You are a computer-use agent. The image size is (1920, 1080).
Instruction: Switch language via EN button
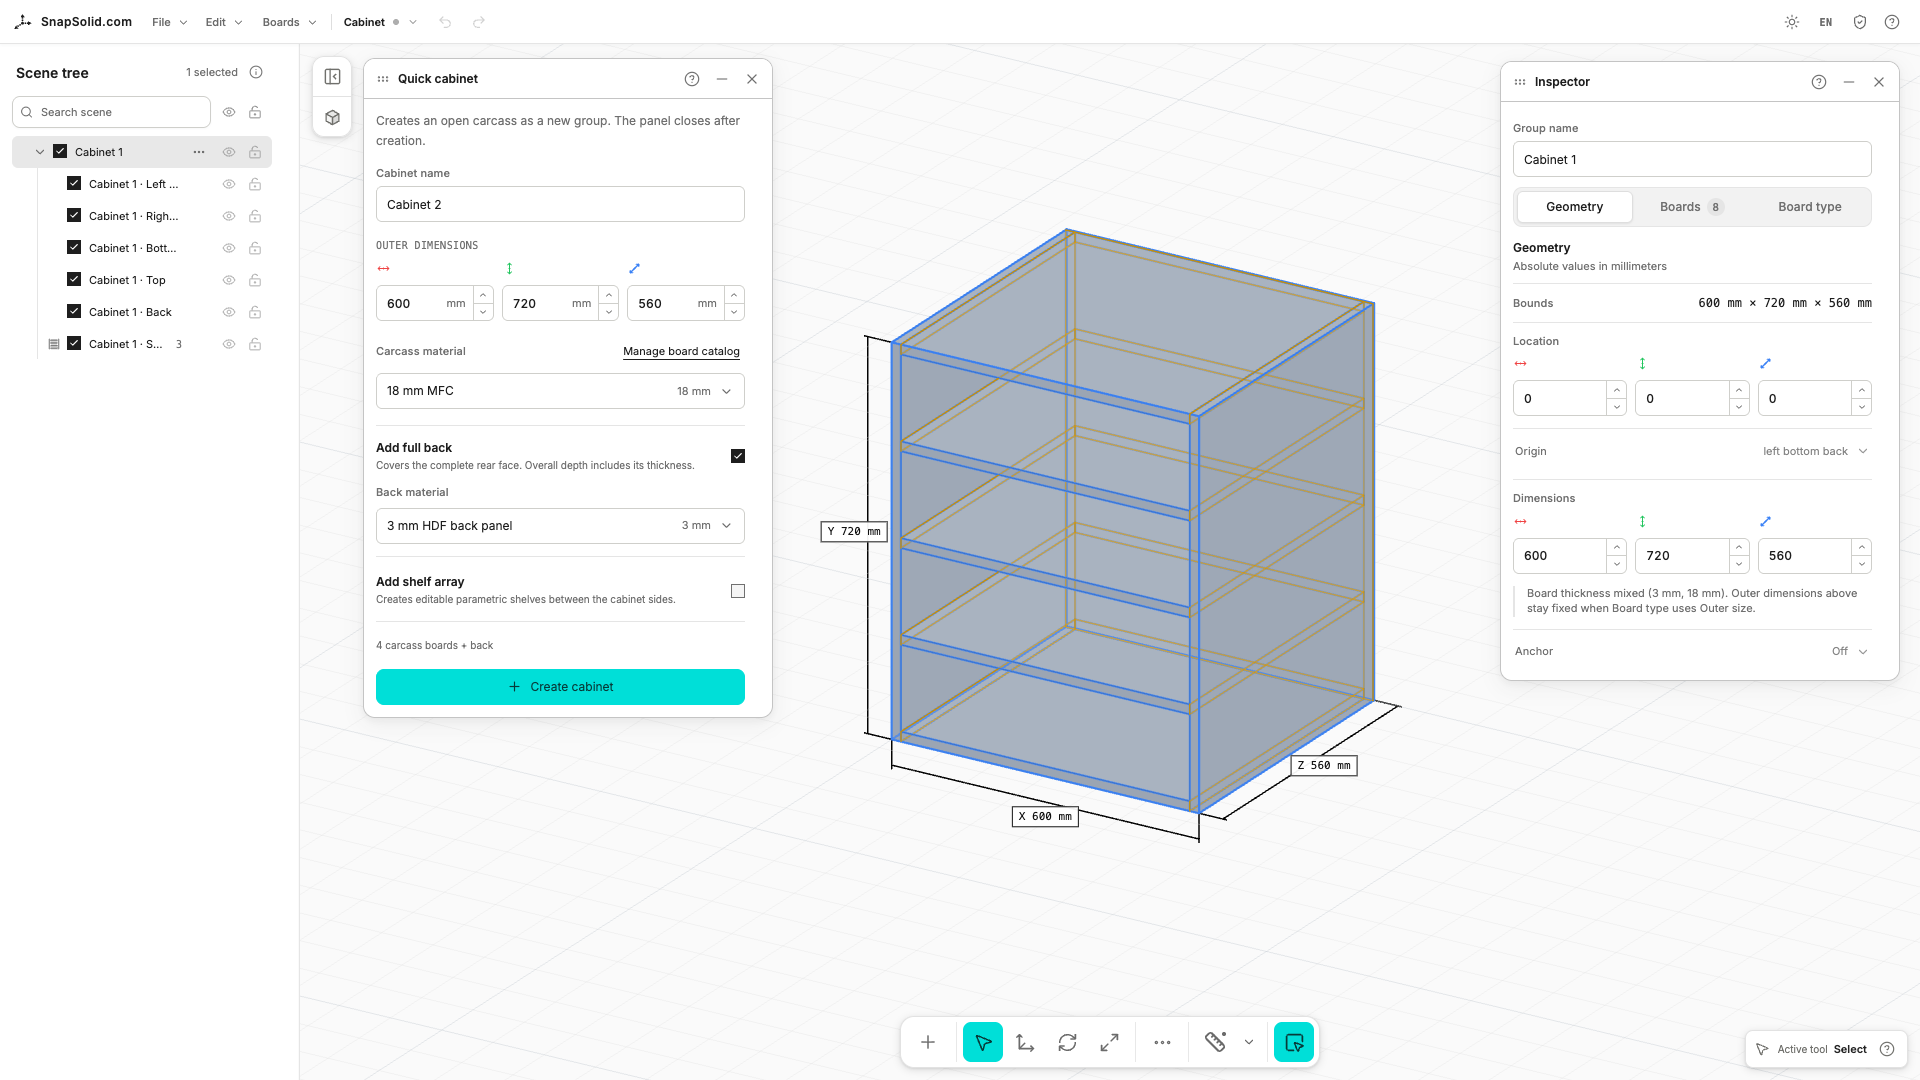click(x=1826, y=22)
